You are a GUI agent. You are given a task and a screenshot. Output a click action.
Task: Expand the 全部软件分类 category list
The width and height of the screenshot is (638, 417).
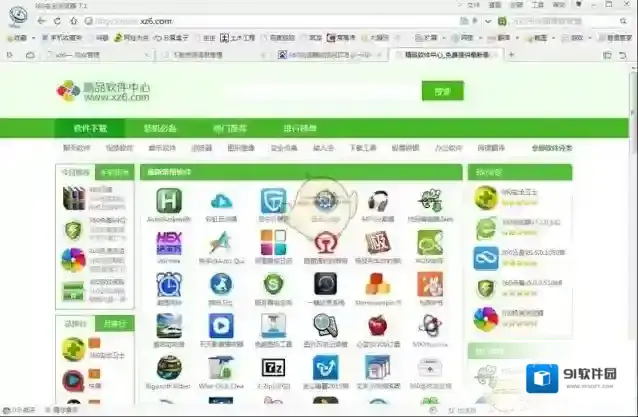(x=551, y=148)
